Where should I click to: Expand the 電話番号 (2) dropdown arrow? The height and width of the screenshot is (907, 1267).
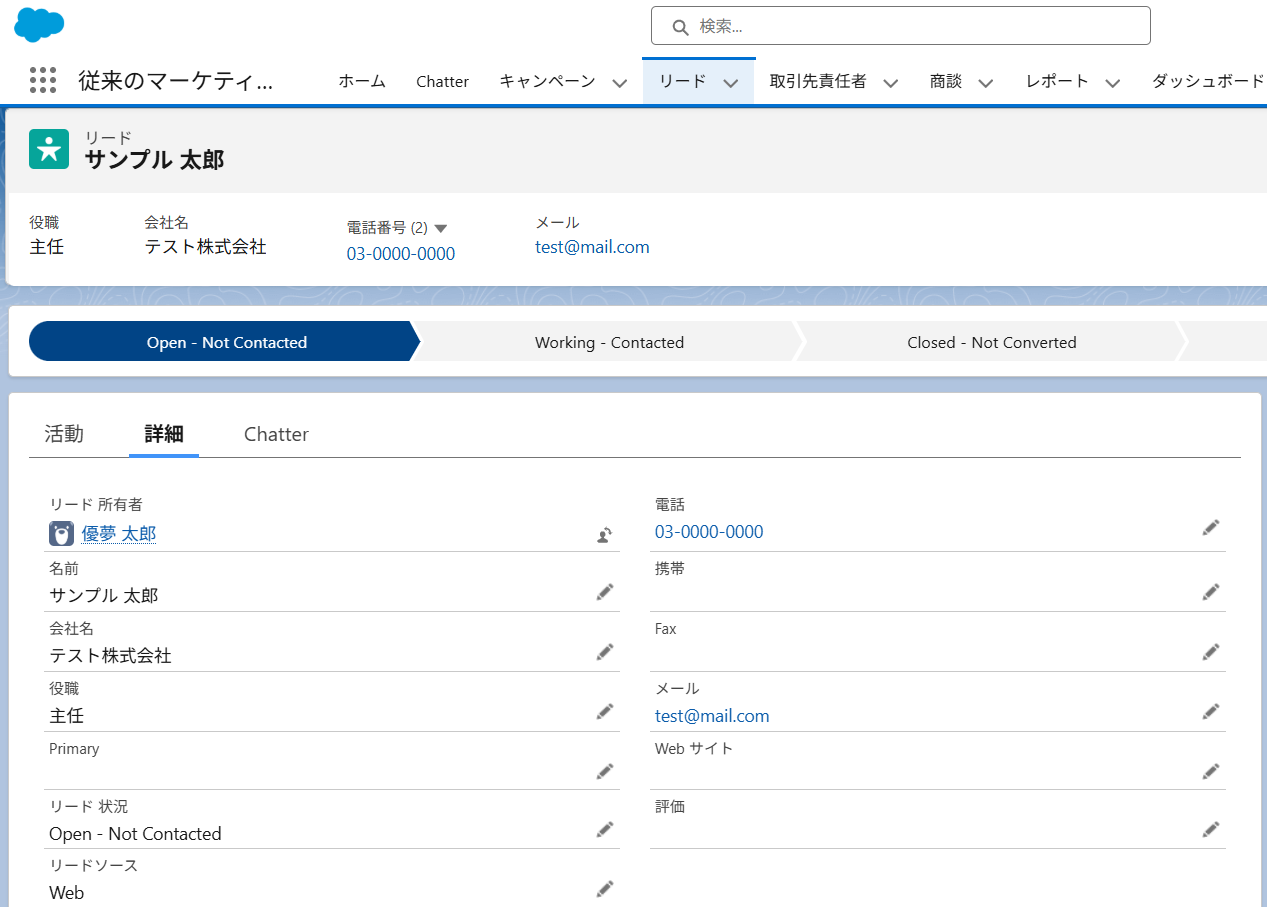(441, 228)
